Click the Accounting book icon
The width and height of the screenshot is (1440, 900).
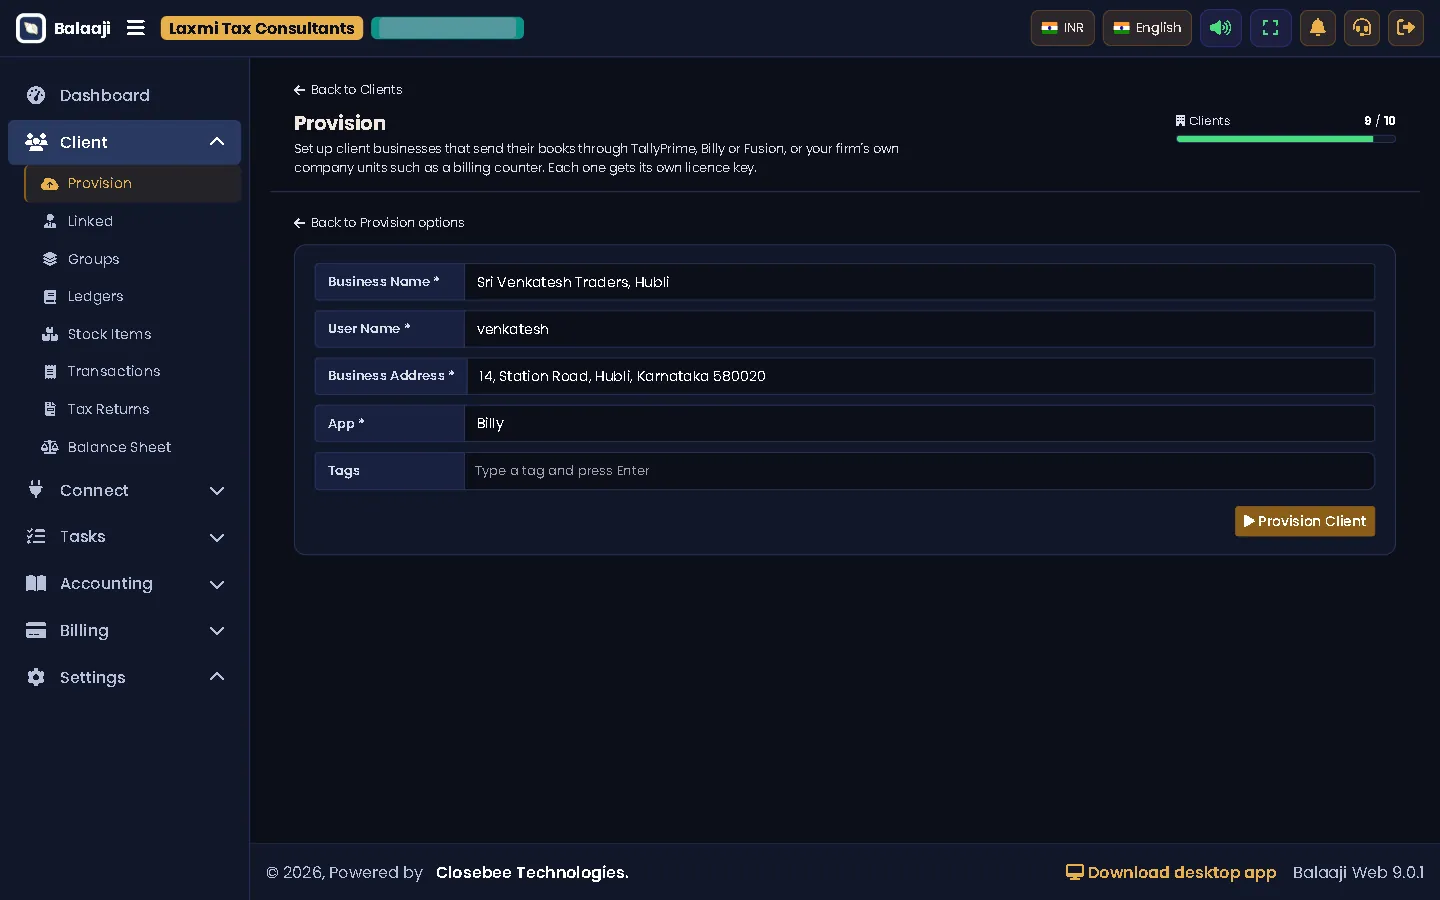click(36, 583)
